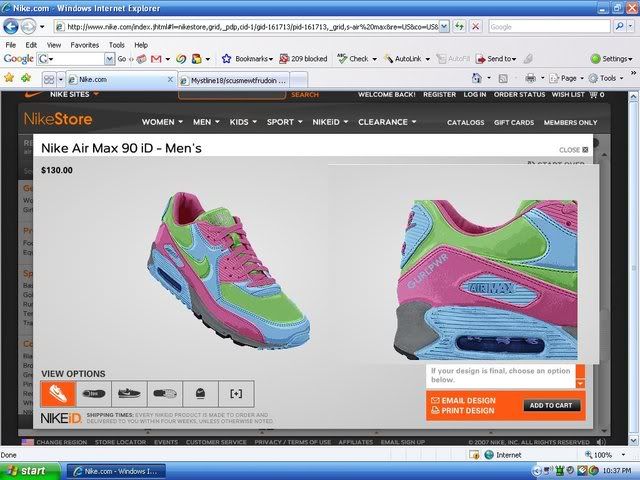The height and width of the screenshot is (480, 640).
Task: Click the RSS feeds icon
Action: (503, 78)
